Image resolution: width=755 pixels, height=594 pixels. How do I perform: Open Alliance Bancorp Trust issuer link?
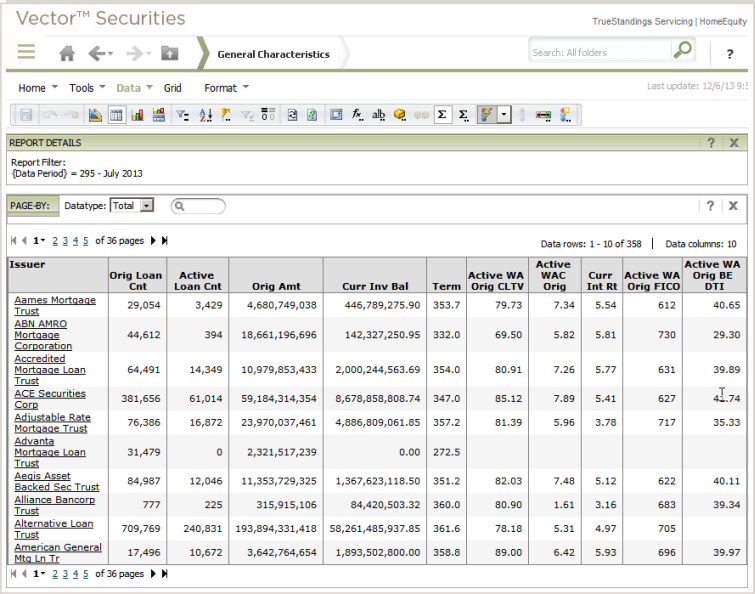54,505
